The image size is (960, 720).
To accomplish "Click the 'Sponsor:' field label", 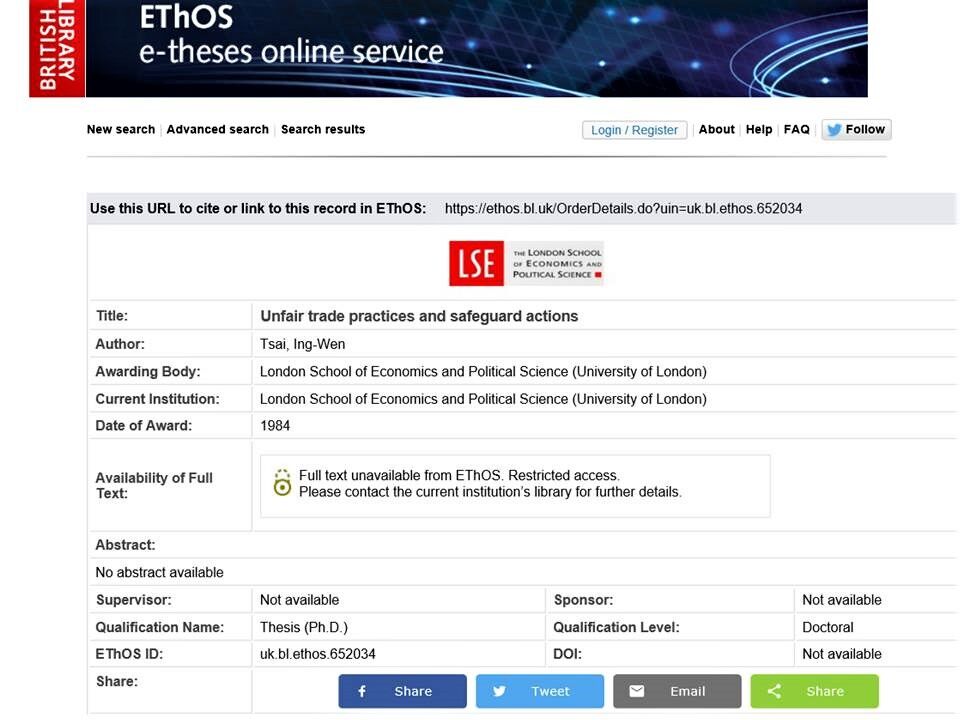I will point(583,600).
